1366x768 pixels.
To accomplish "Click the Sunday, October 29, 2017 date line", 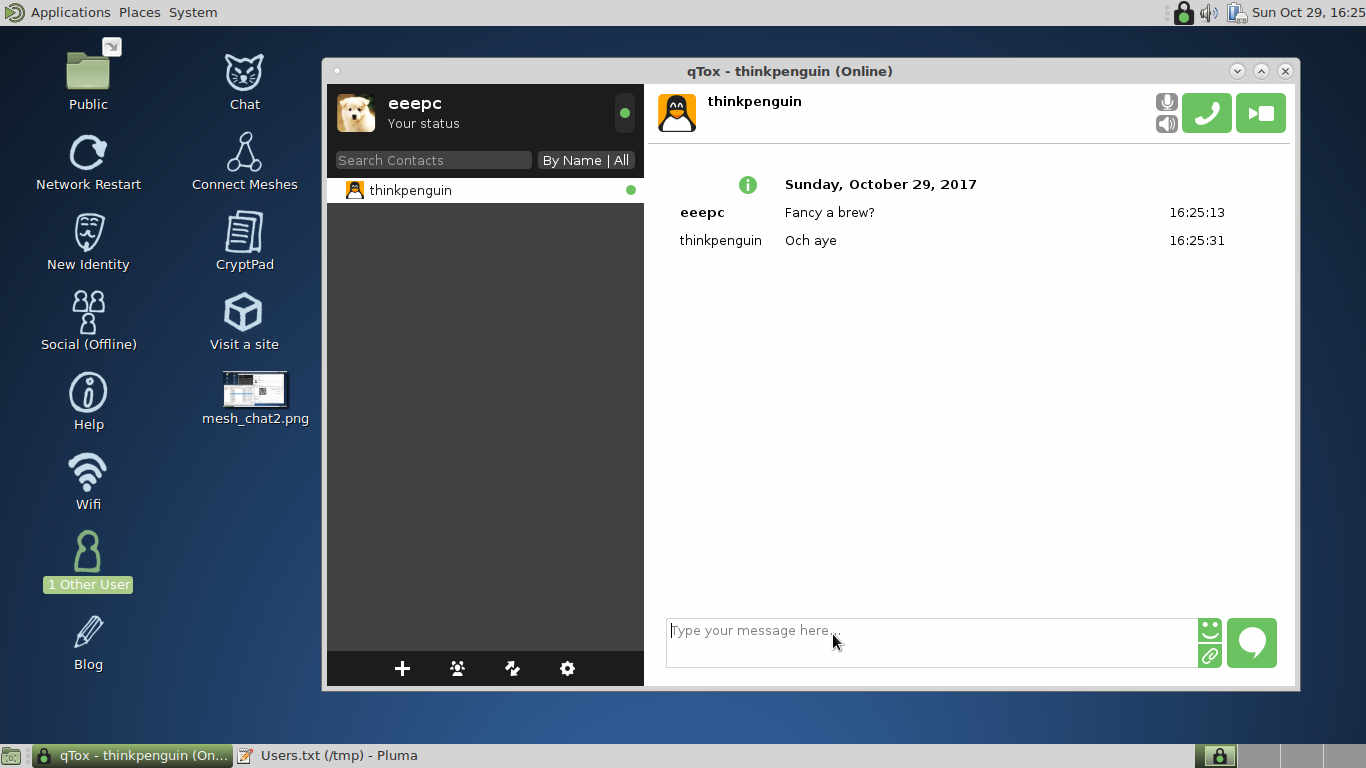I will 881,184.
